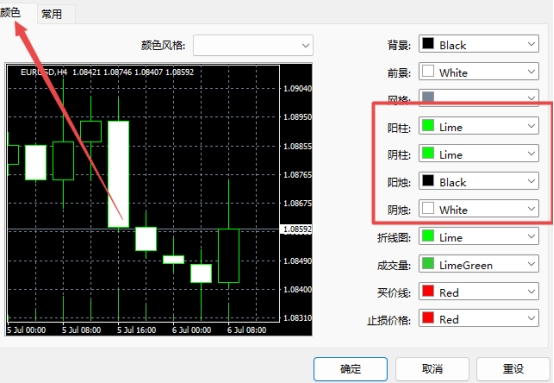This screenshot has width=554, height=383.
Task: Click the 1.08310 price axis value
Action: tap(297, 318)
